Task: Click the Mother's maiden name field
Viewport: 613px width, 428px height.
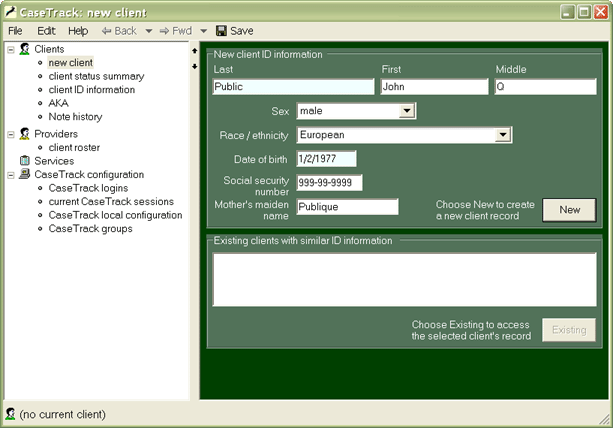Action: point(347,207)
